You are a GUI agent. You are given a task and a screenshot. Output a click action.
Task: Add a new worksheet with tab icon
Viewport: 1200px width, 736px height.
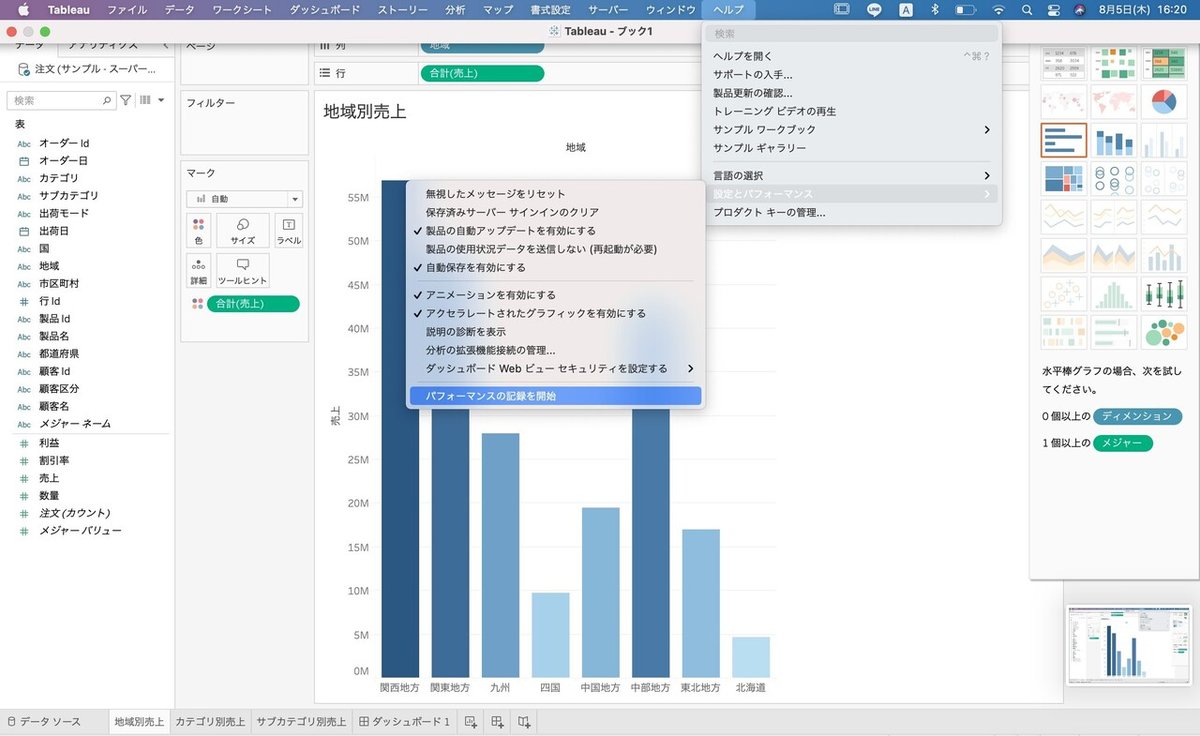point(471,721)
